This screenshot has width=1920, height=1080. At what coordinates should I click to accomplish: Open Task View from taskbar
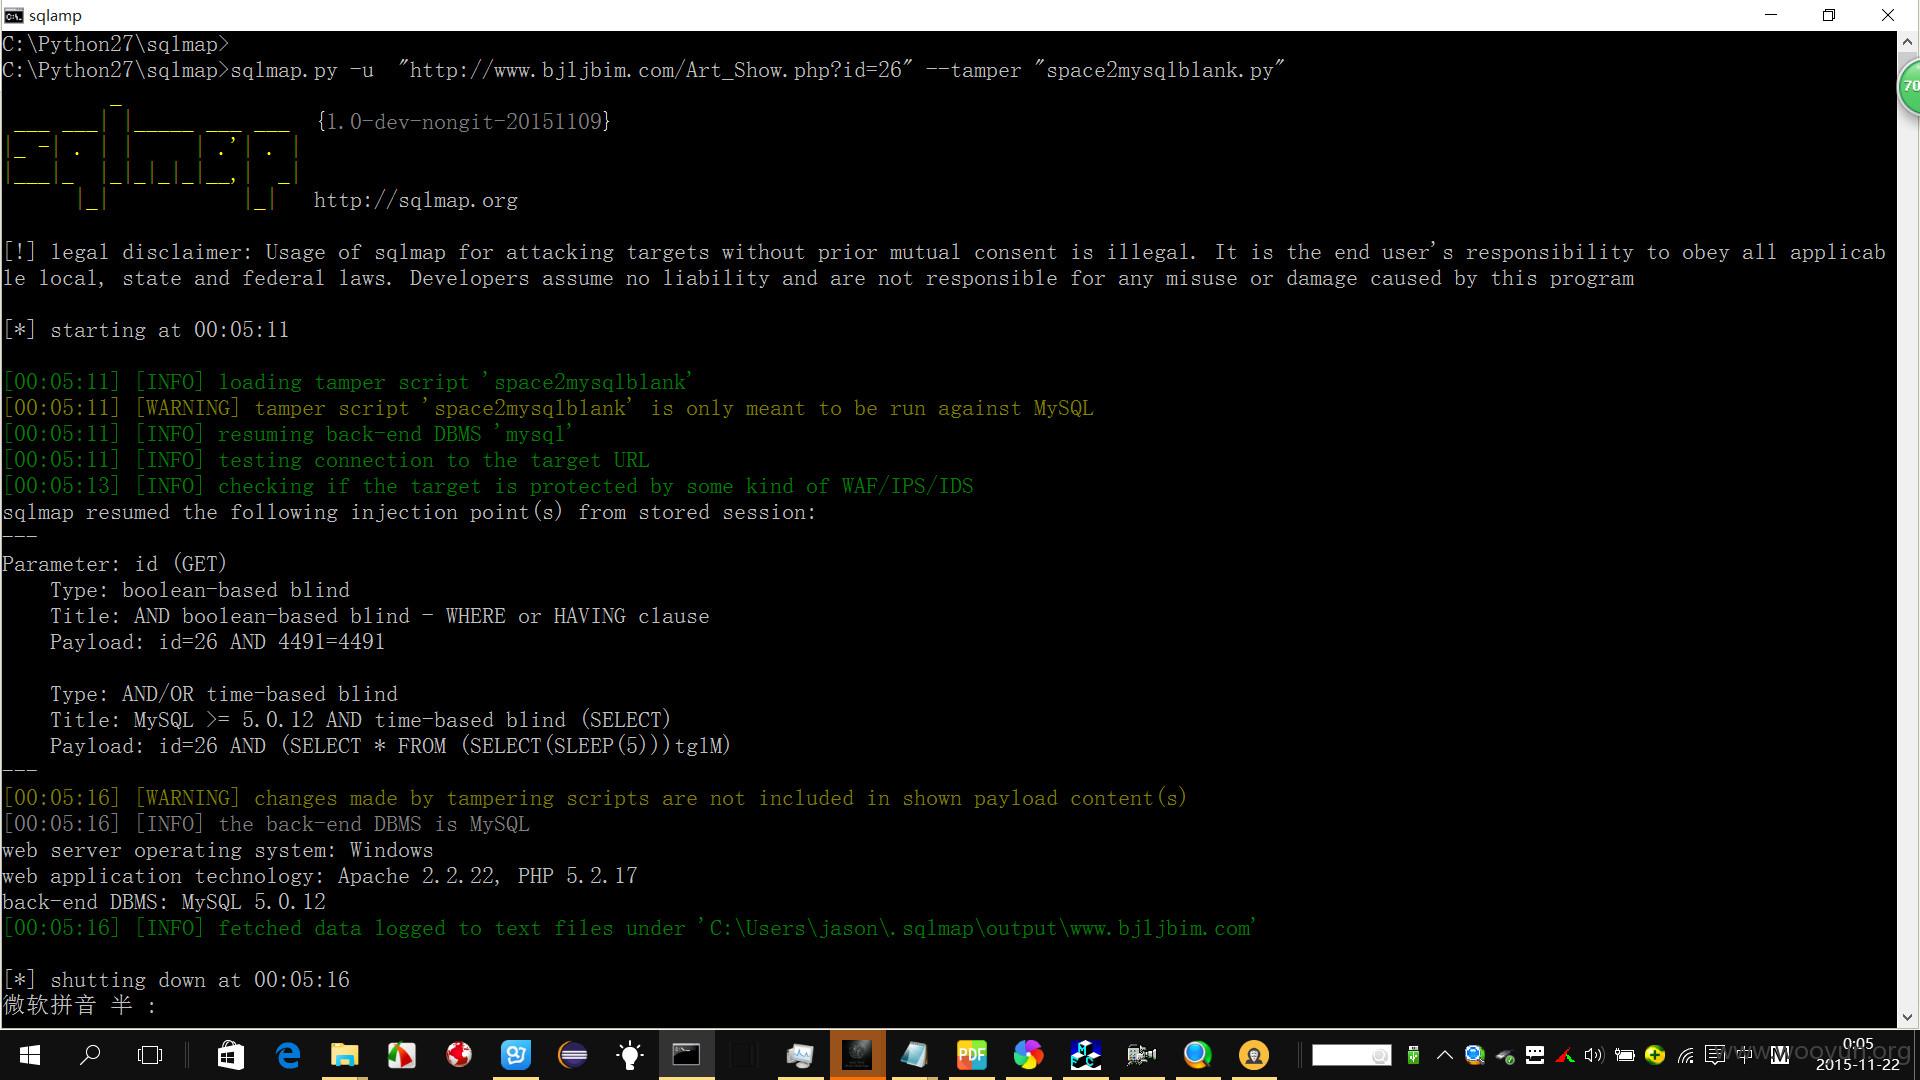(x=150, y=1055)
